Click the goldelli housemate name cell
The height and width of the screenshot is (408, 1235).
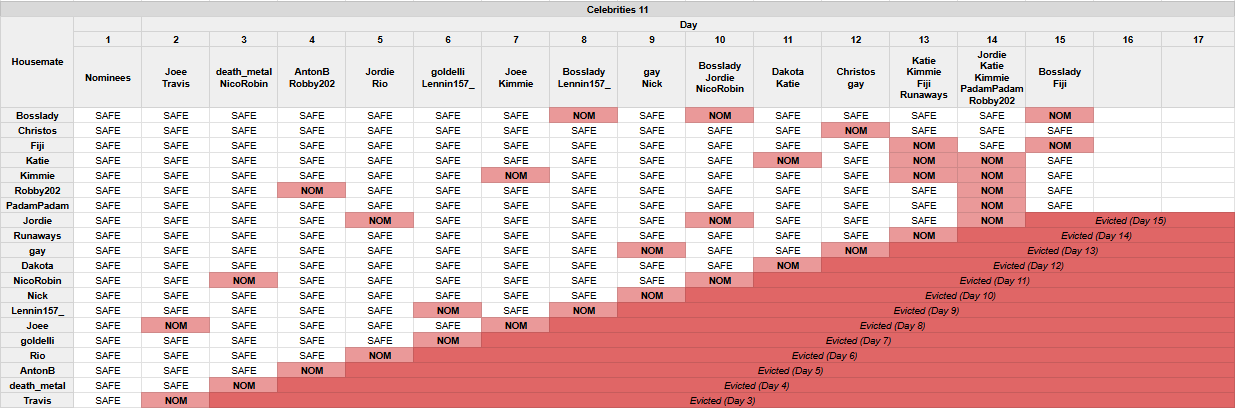(37, 340)
